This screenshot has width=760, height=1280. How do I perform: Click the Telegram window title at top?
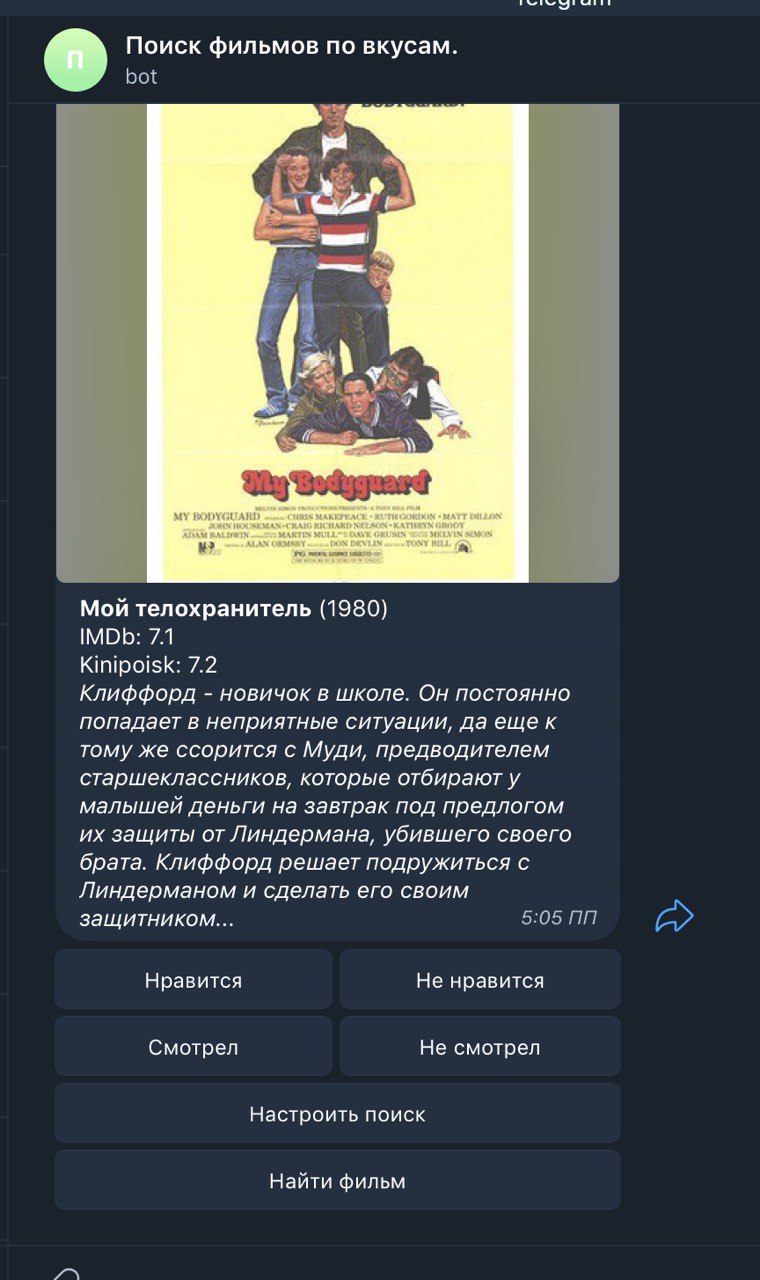tap(564, 3)
